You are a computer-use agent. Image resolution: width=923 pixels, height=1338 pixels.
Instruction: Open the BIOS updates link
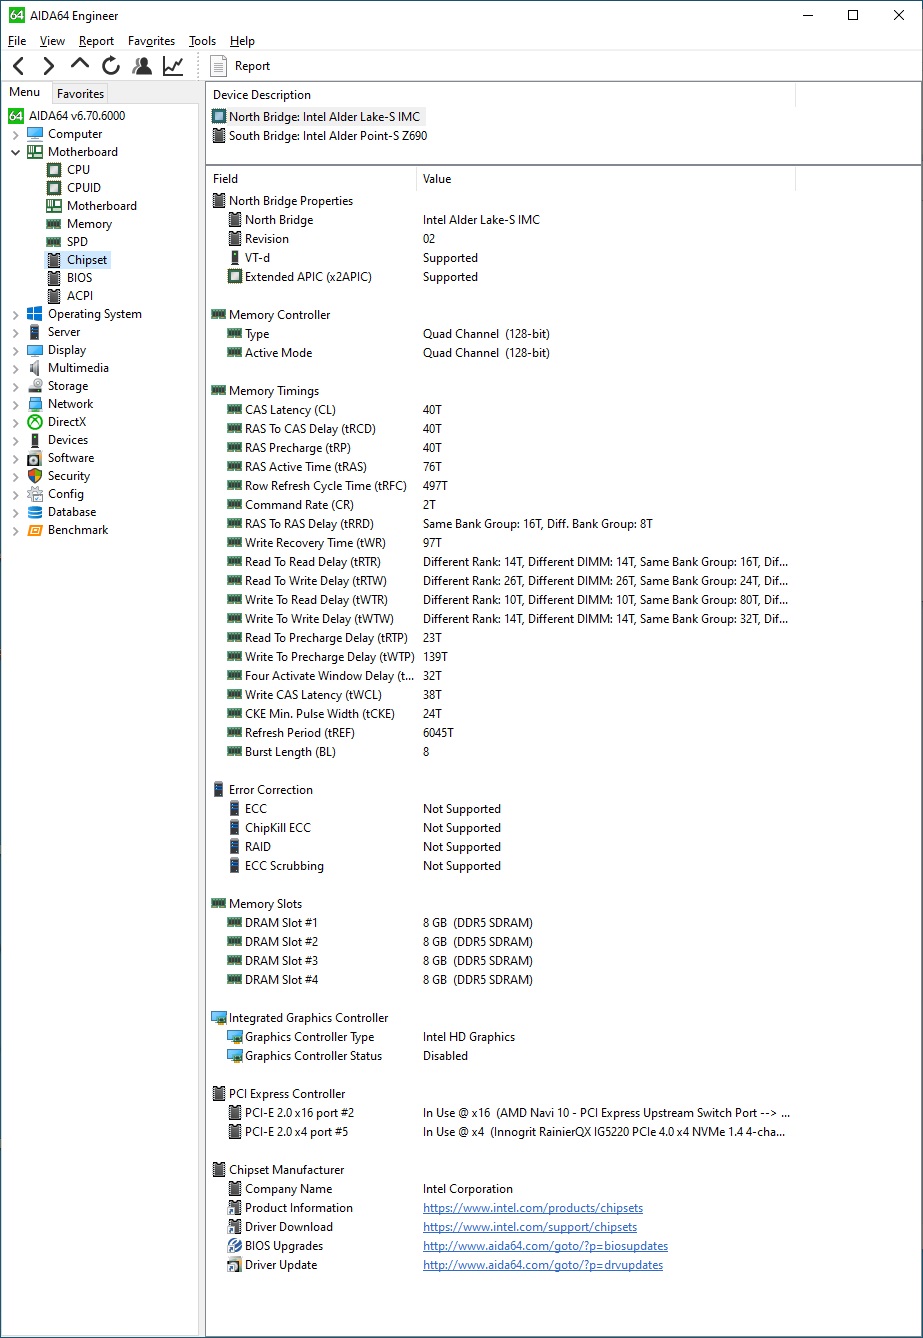pyautogui.click(x=545, y=1246)
